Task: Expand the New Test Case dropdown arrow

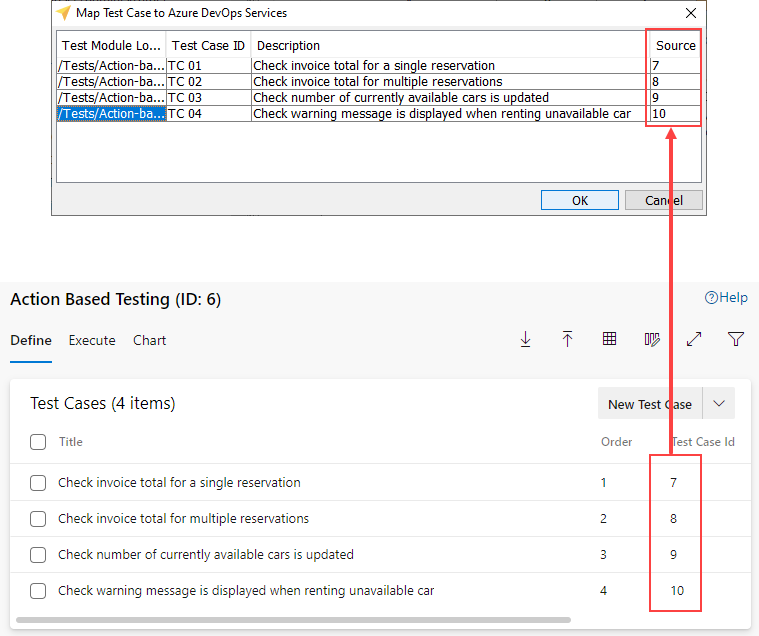Action: coord(719,403)
